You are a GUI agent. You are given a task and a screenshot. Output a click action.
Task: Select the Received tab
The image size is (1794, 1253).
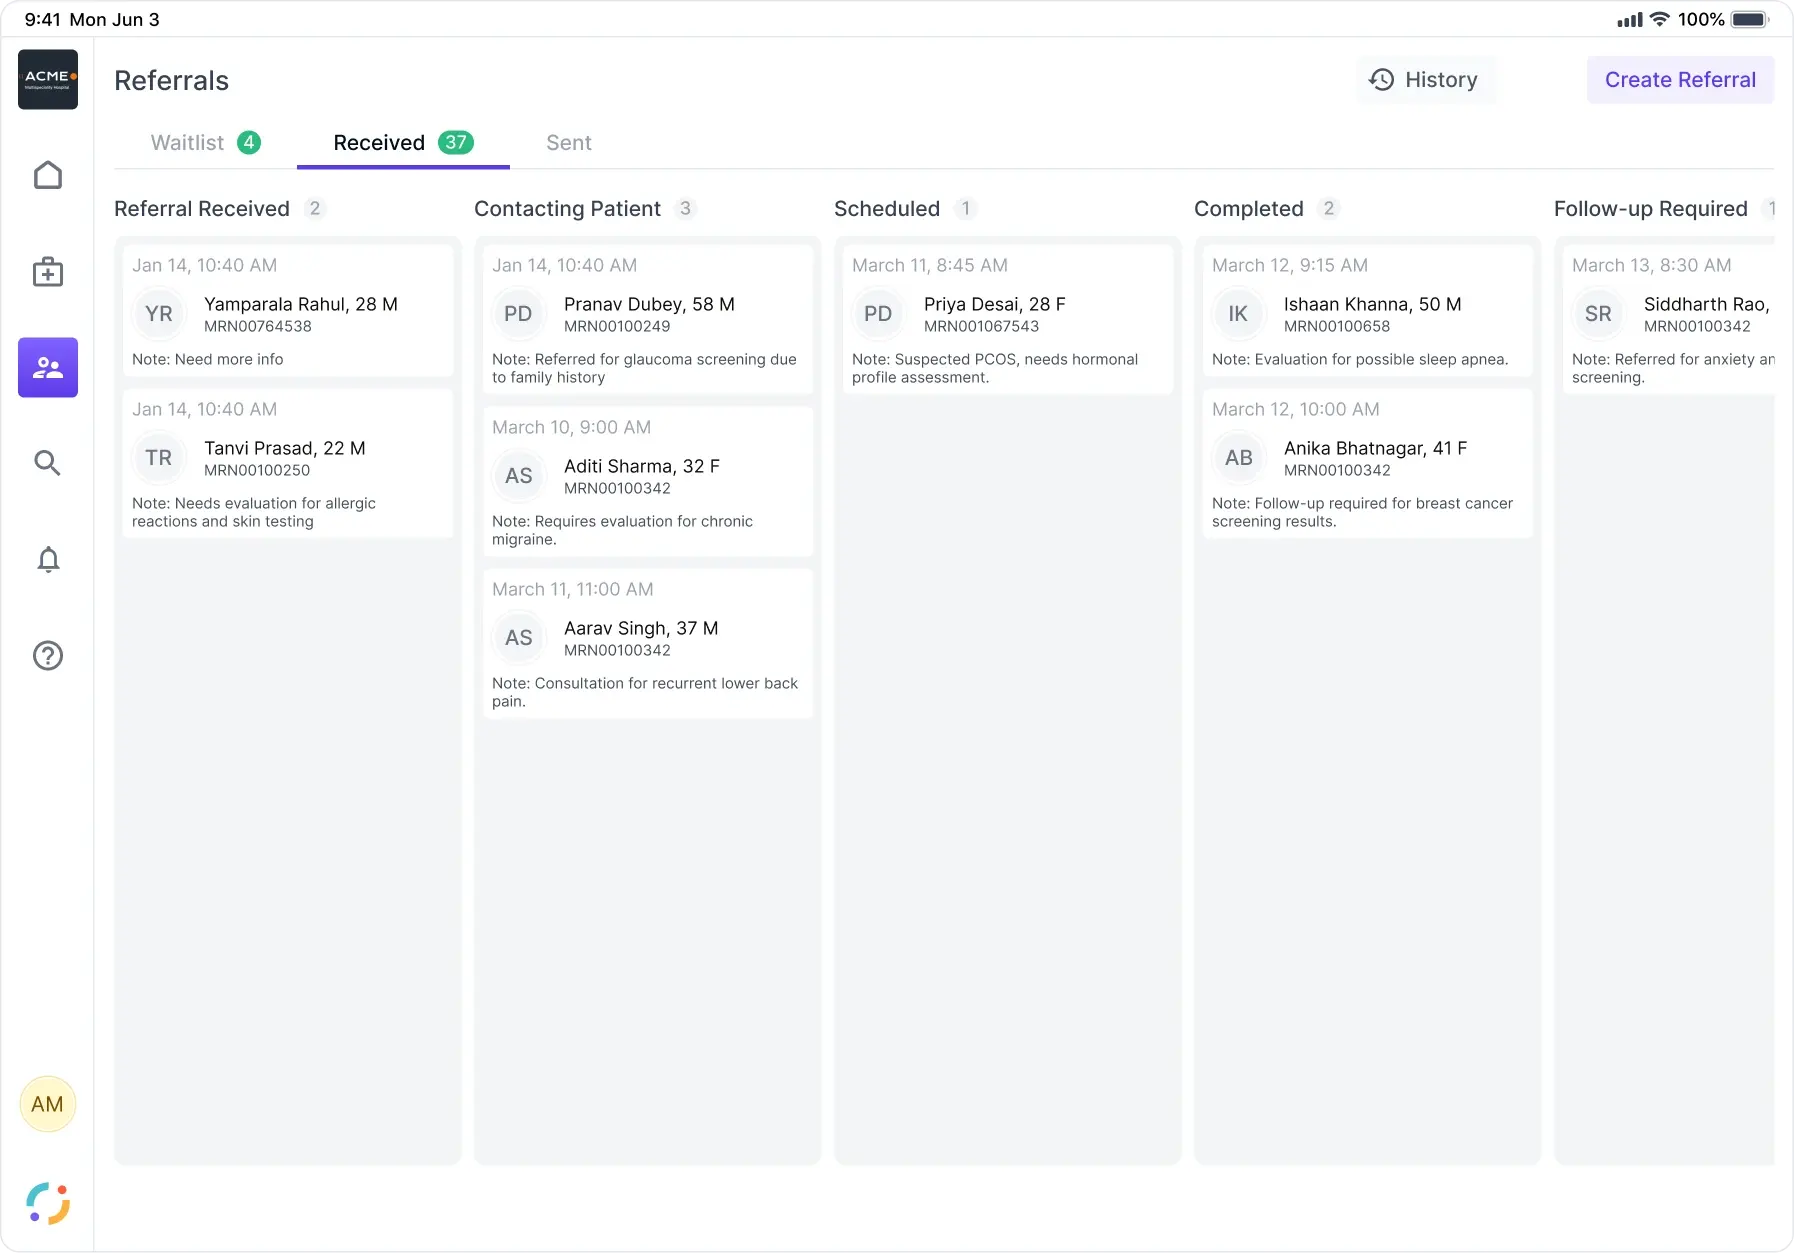click(403, 142)
